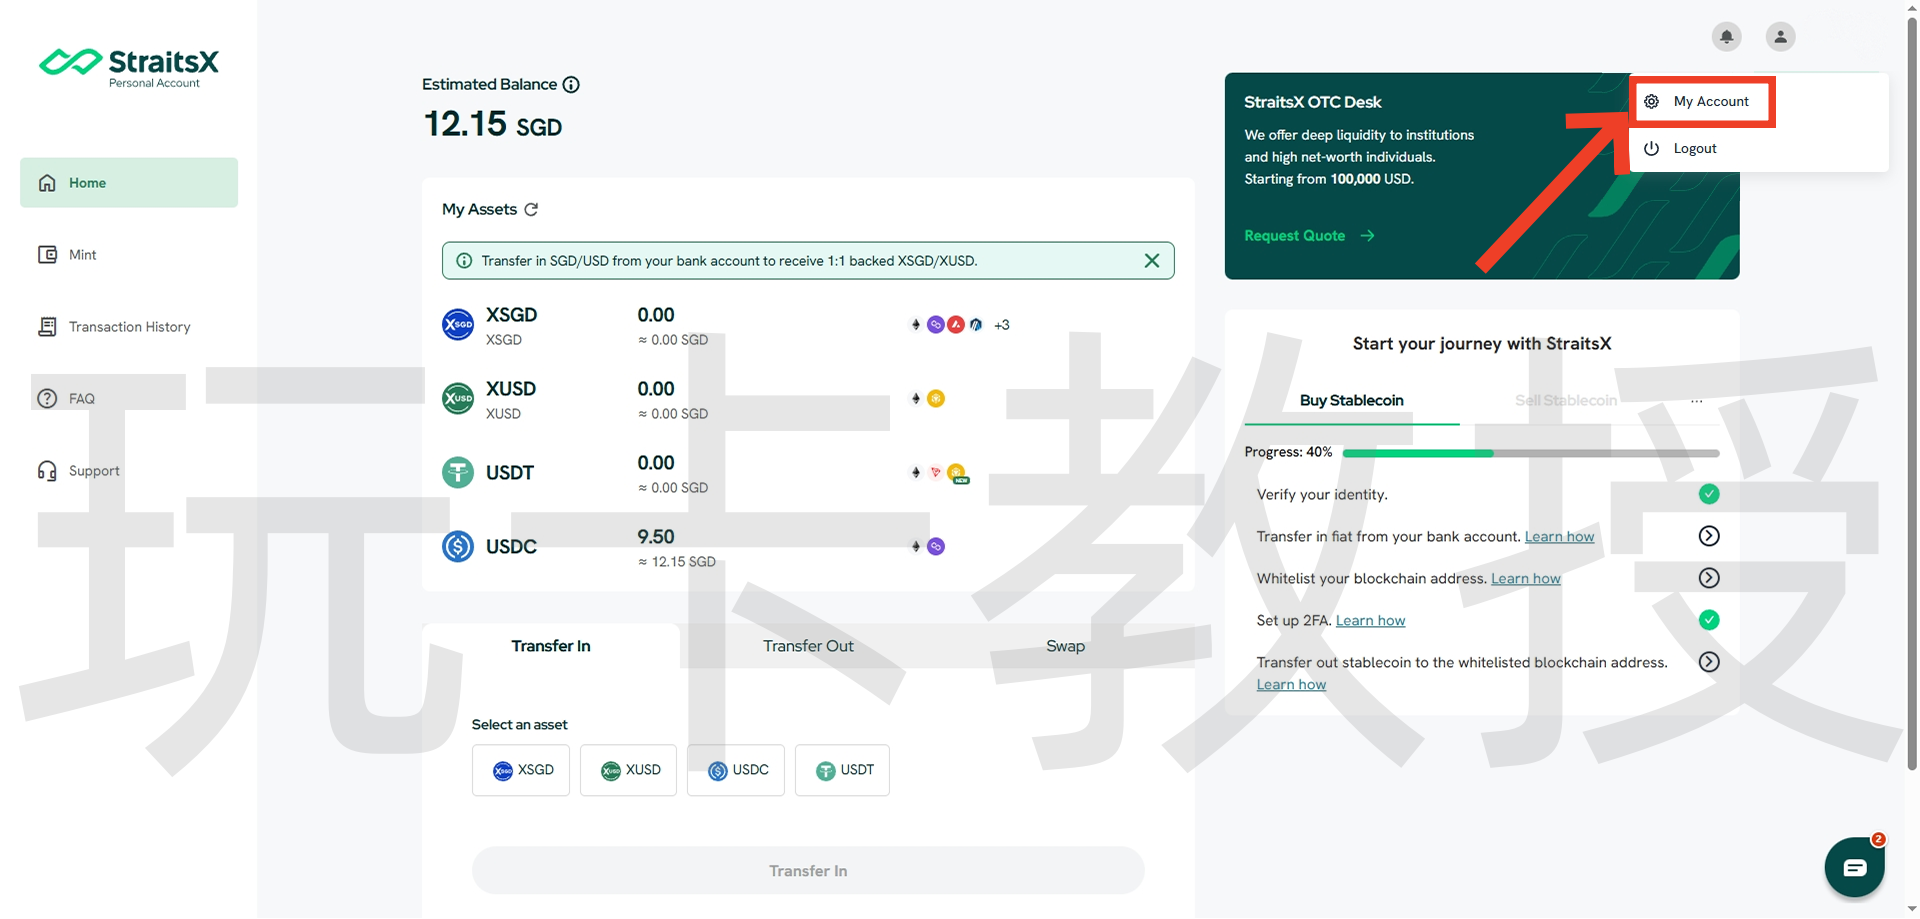The width and height of the screenshot is (1920, 919).
Task: Click the onboarding progress bar
Action: [1530, 453]
